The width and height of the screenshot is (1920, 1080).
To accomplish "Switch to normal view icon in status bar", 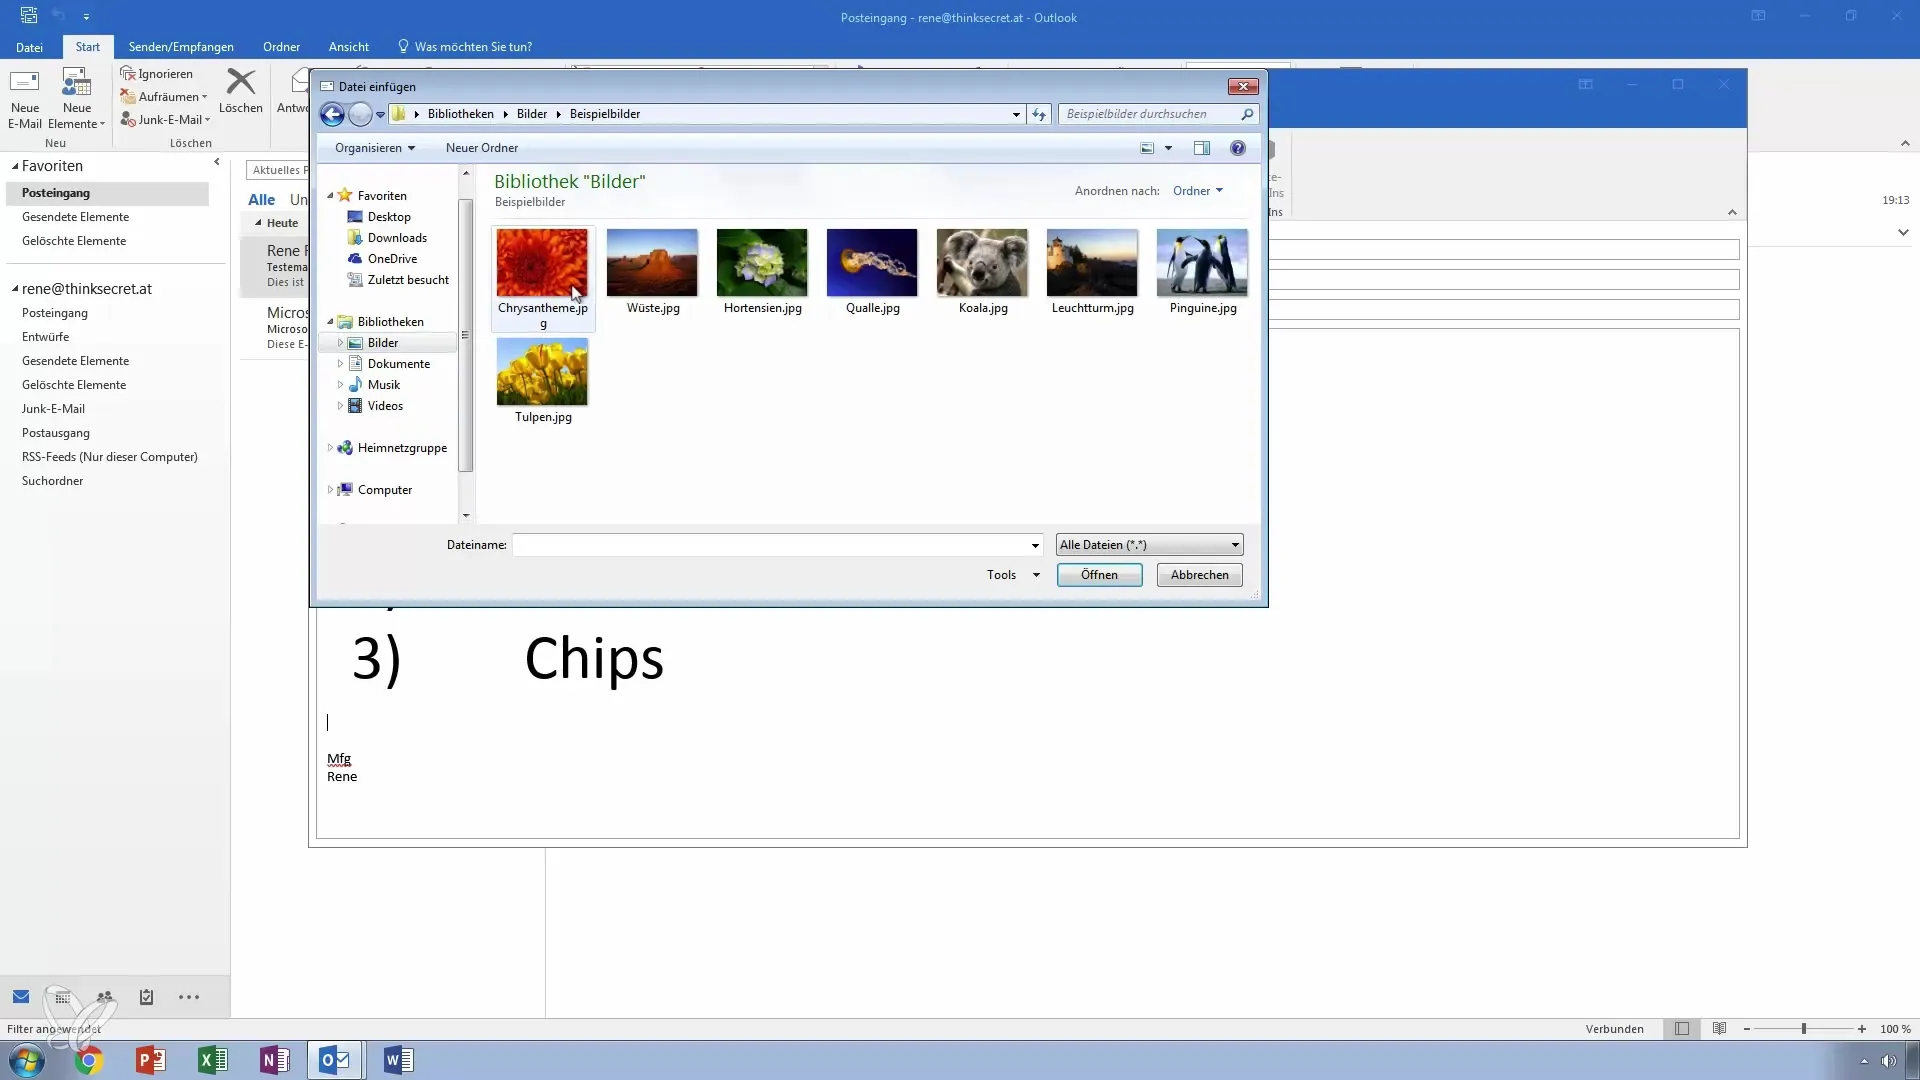I will tap(1682, 1029).
